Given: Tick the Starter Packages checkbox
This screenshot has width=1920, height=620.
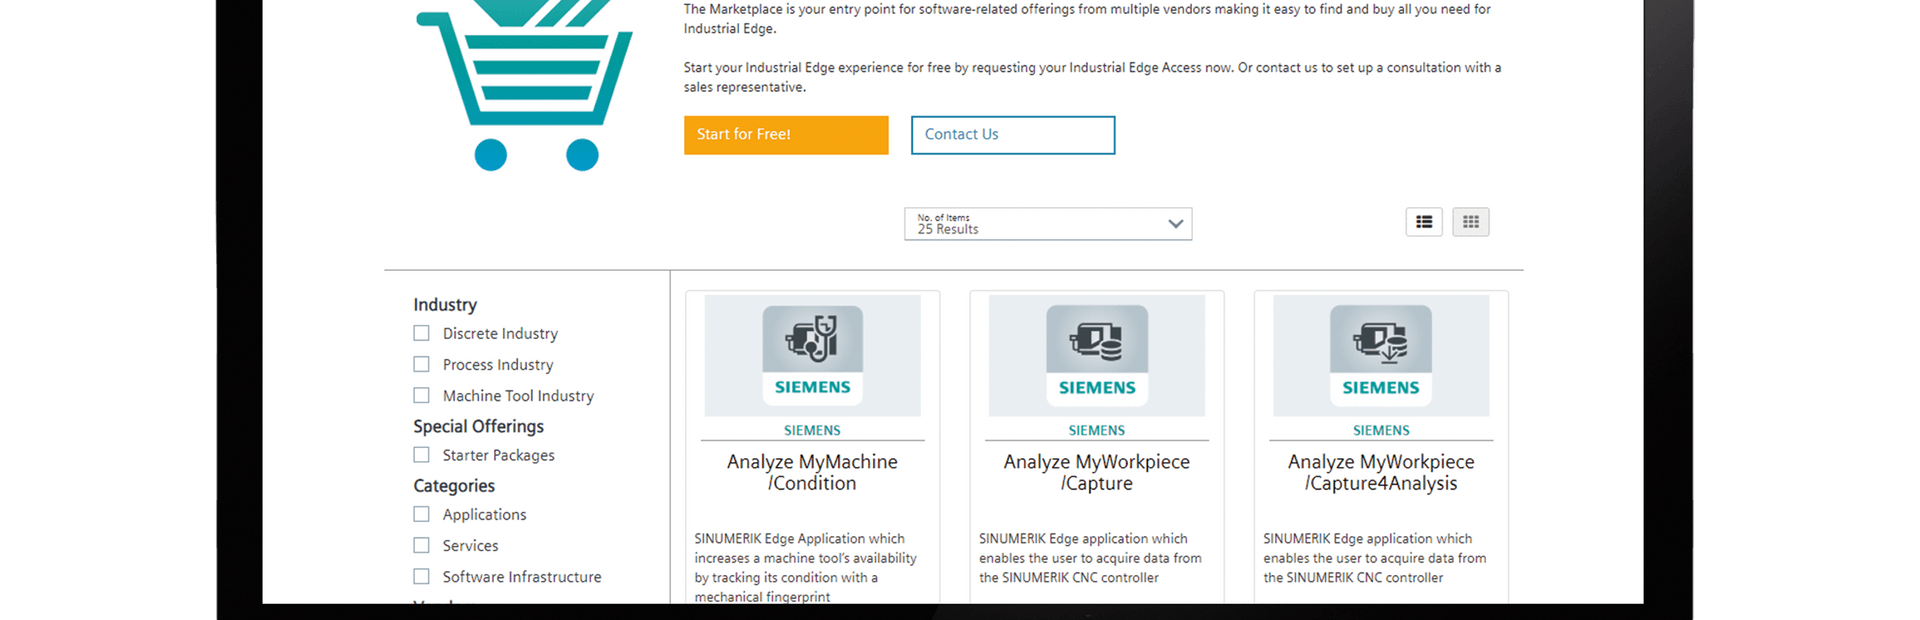Looking at the screenshot, I should (x=422, y=454).
